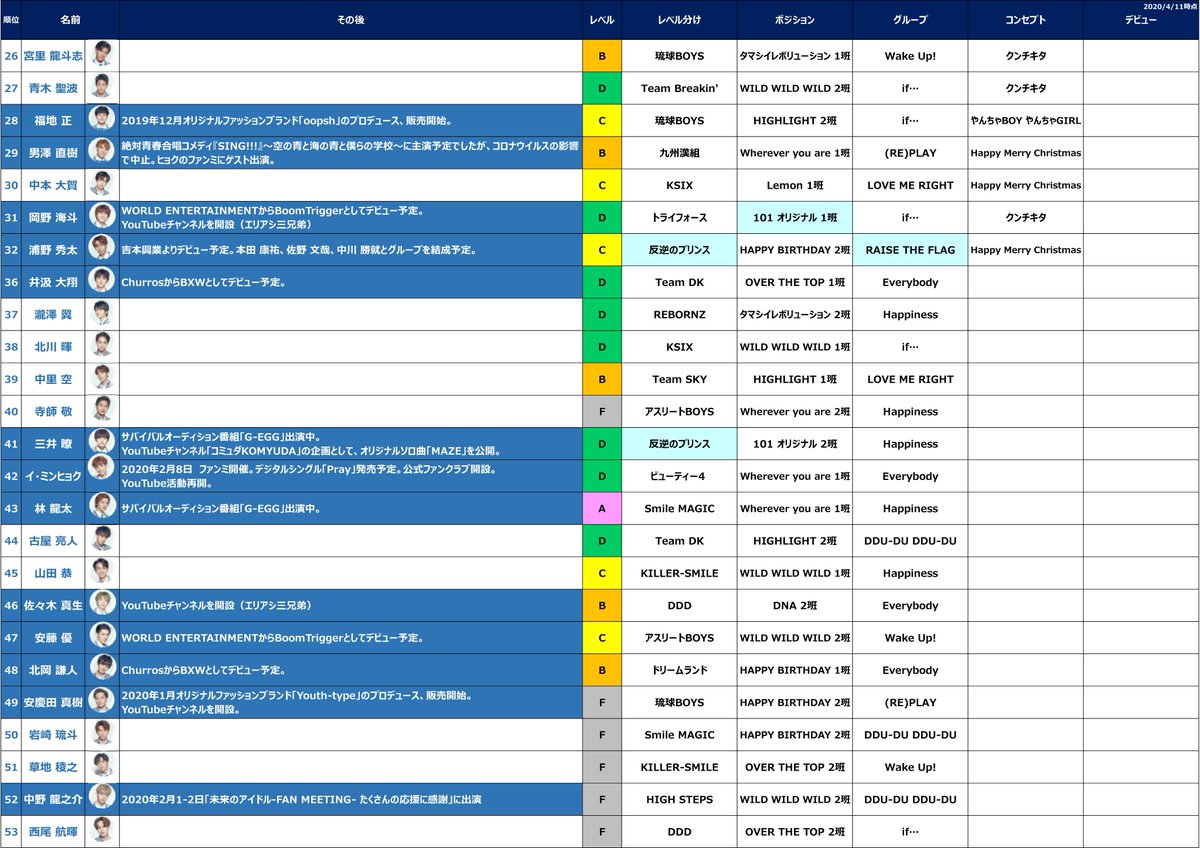This screenshot has height=848, width=1200.
Task: Click the レベル column header
Action: [x=602, y=20]
